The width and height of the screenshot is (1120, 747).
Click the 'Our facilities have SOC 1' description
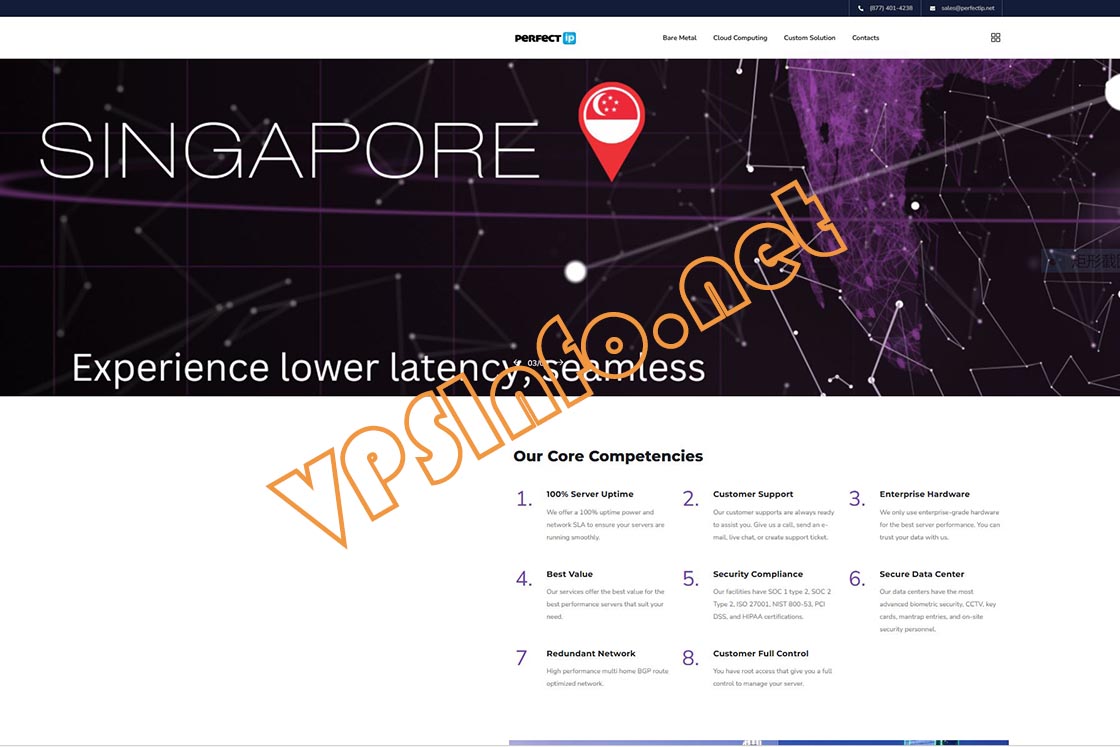click(771, 604)
